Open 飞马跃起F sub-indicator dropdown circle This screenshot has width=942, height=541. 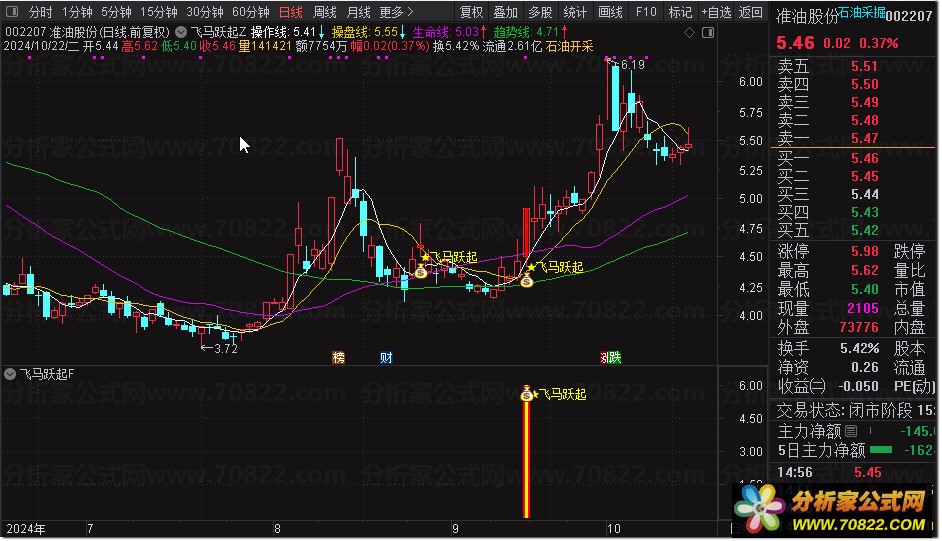point(10,374)
